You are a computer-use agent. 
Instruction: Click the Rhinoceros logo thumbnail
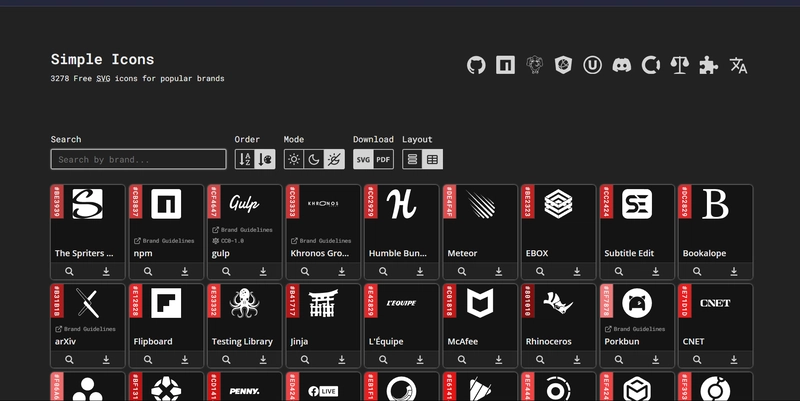pos(558,303)
